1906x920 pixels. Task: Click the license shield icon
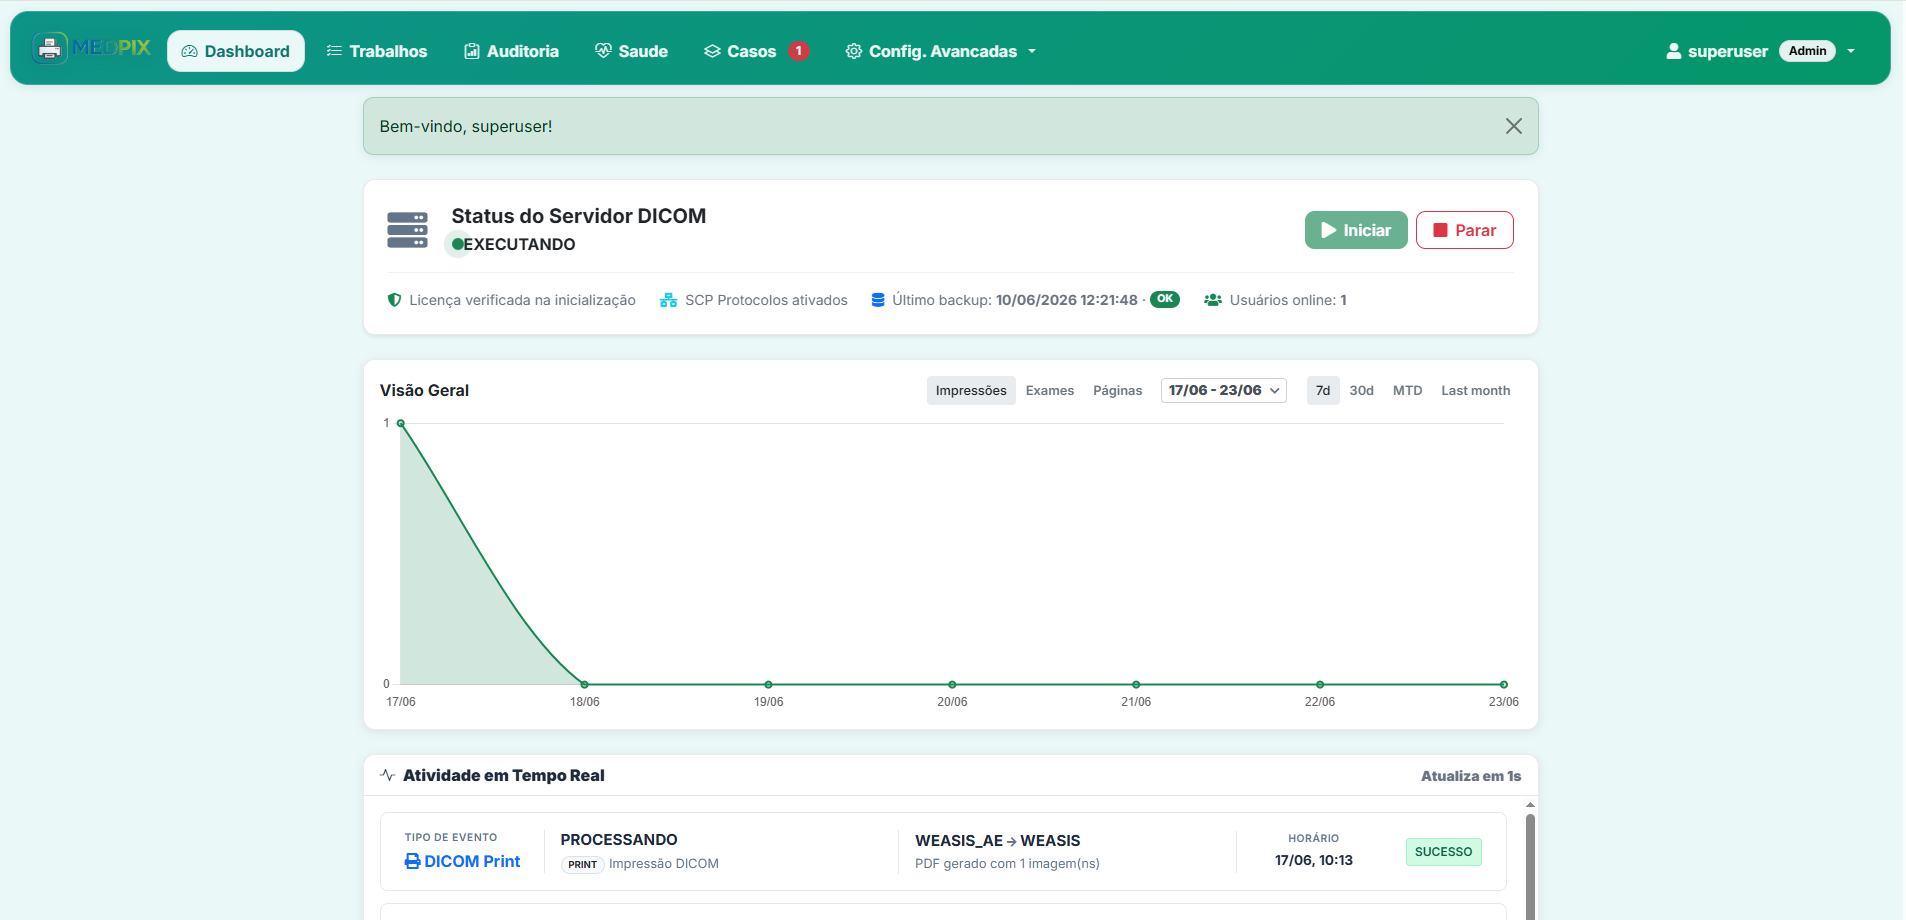(x=394, y=300)
